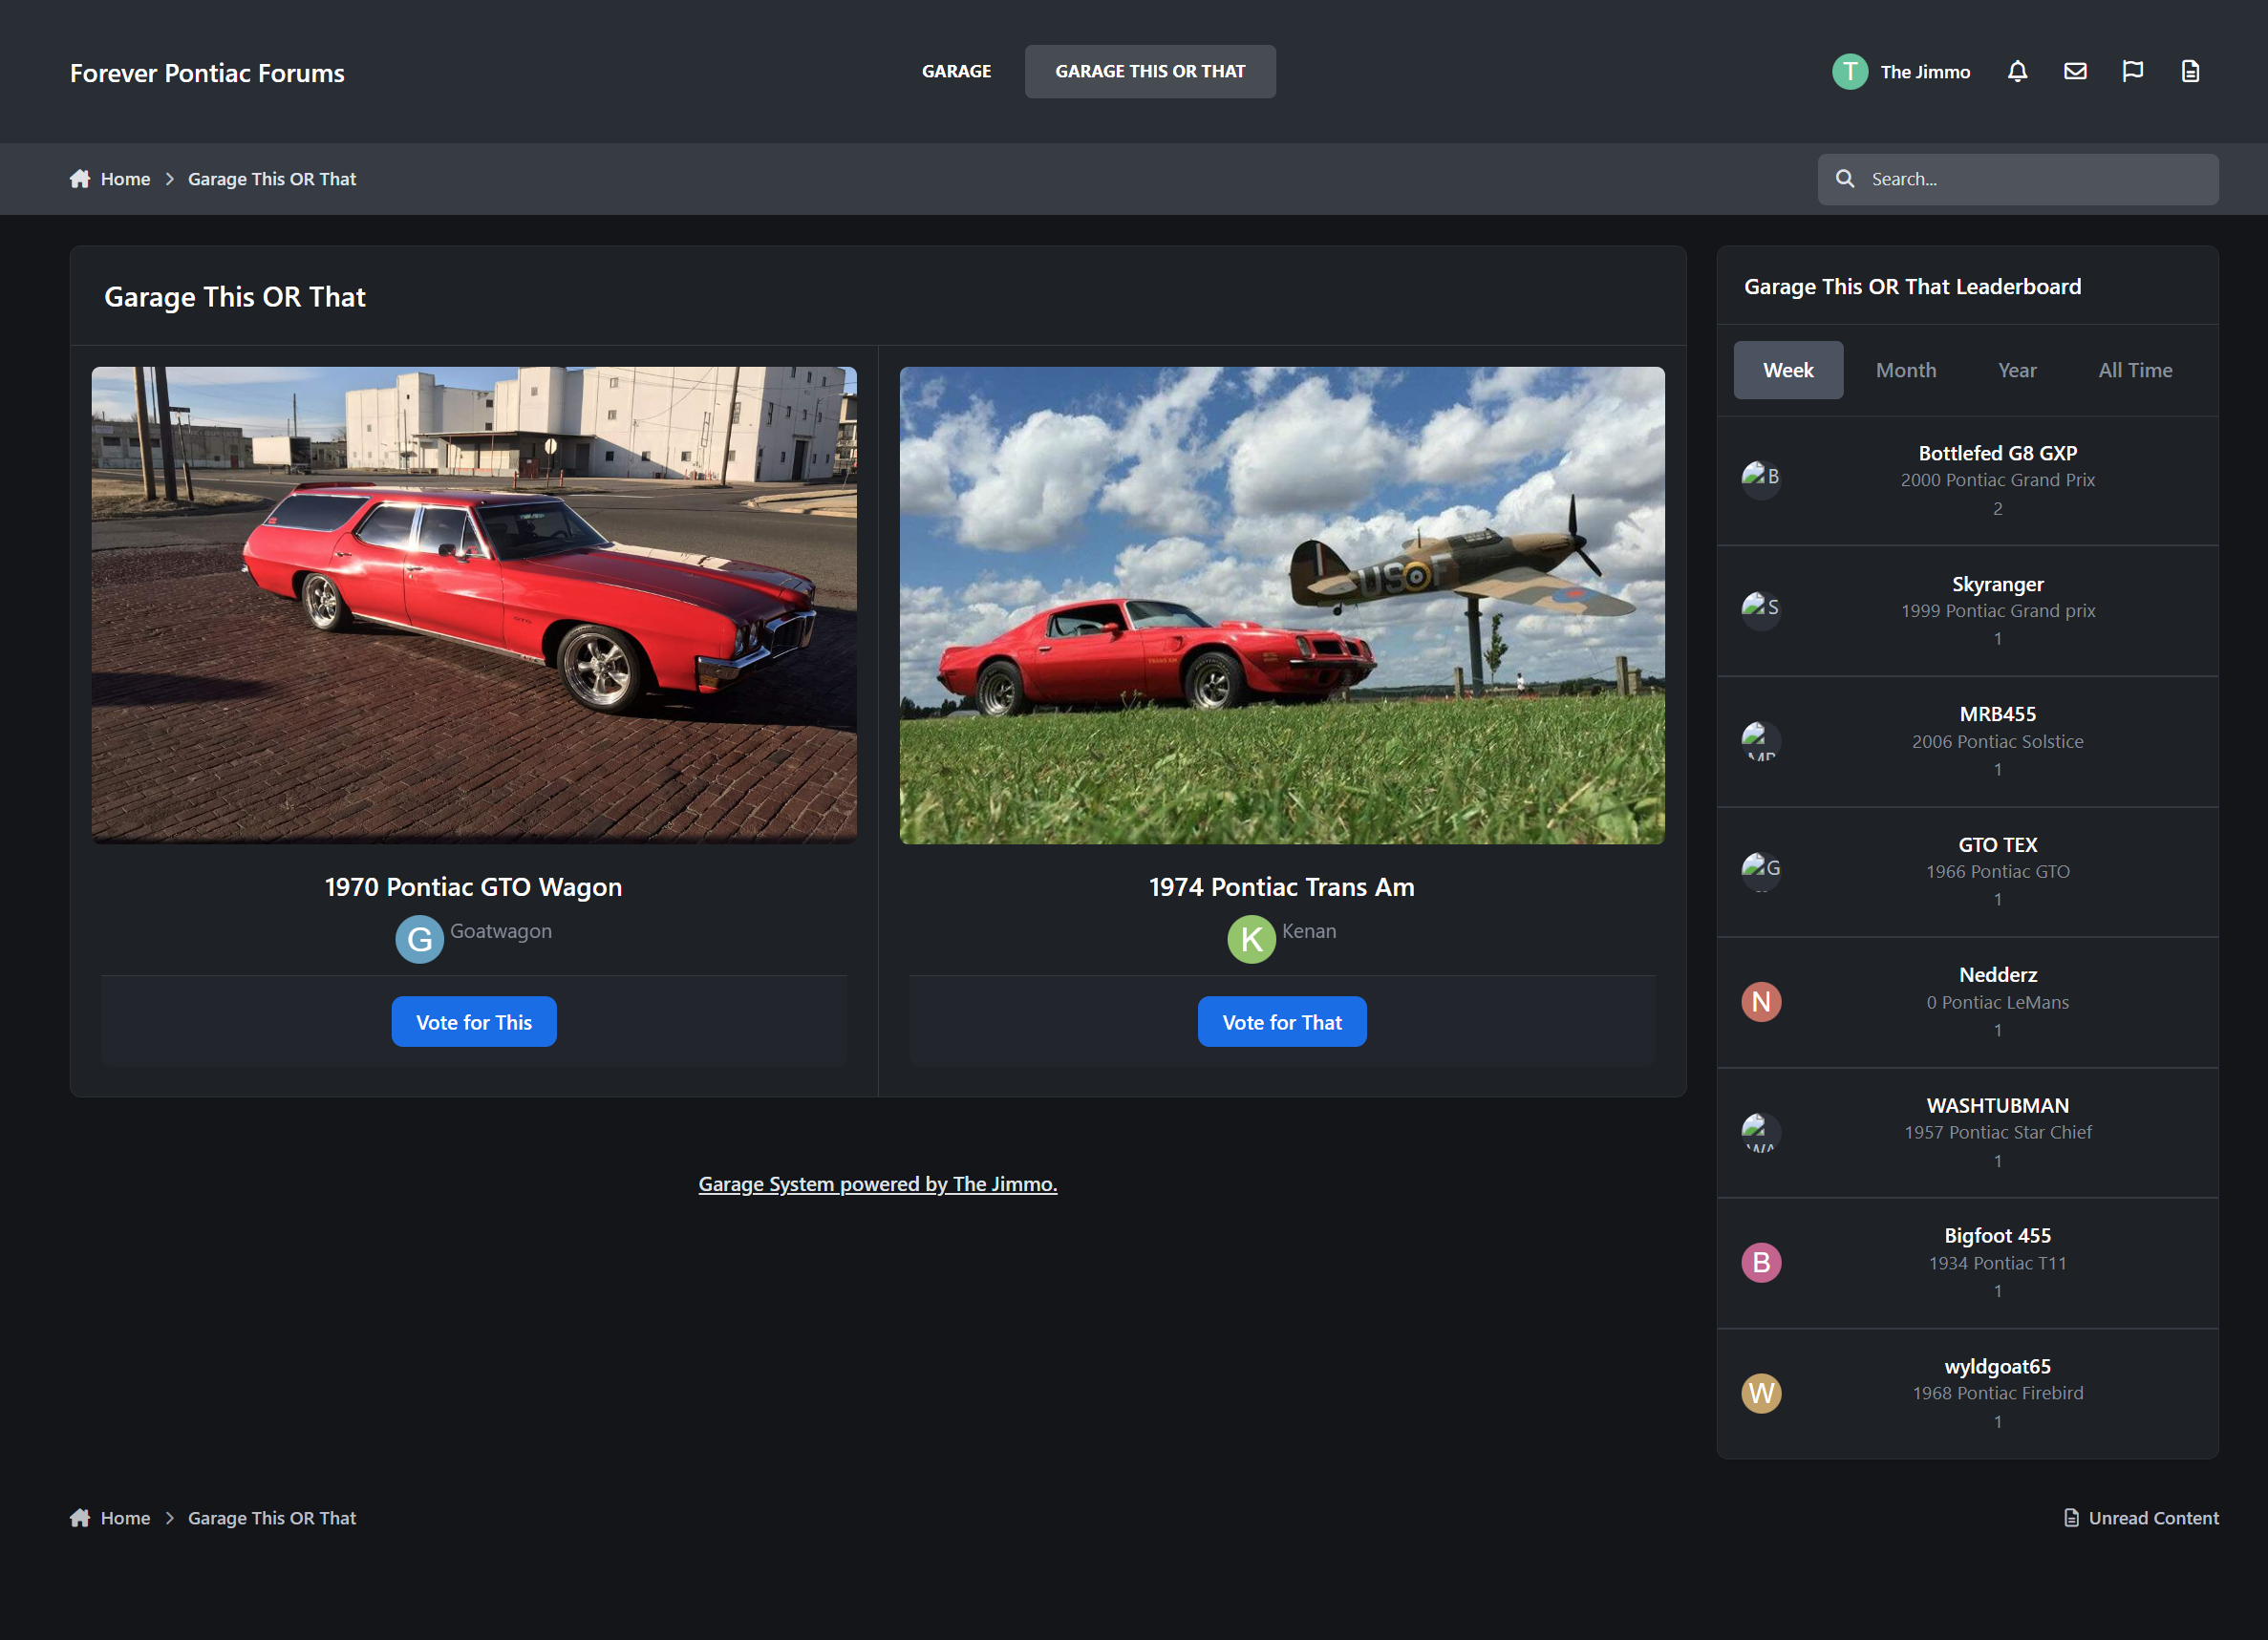Open the 1974 Pontiac Trans Am title
The image size is (2268, 1640).
pos(1282,887)
